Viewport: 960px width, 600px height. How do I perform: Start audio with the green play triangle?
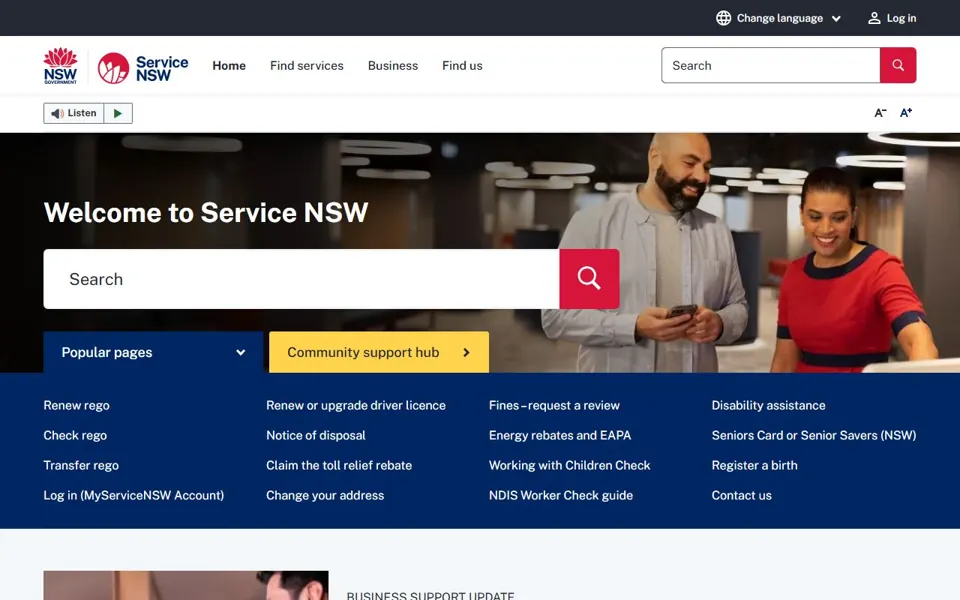(x=118, y=113)
